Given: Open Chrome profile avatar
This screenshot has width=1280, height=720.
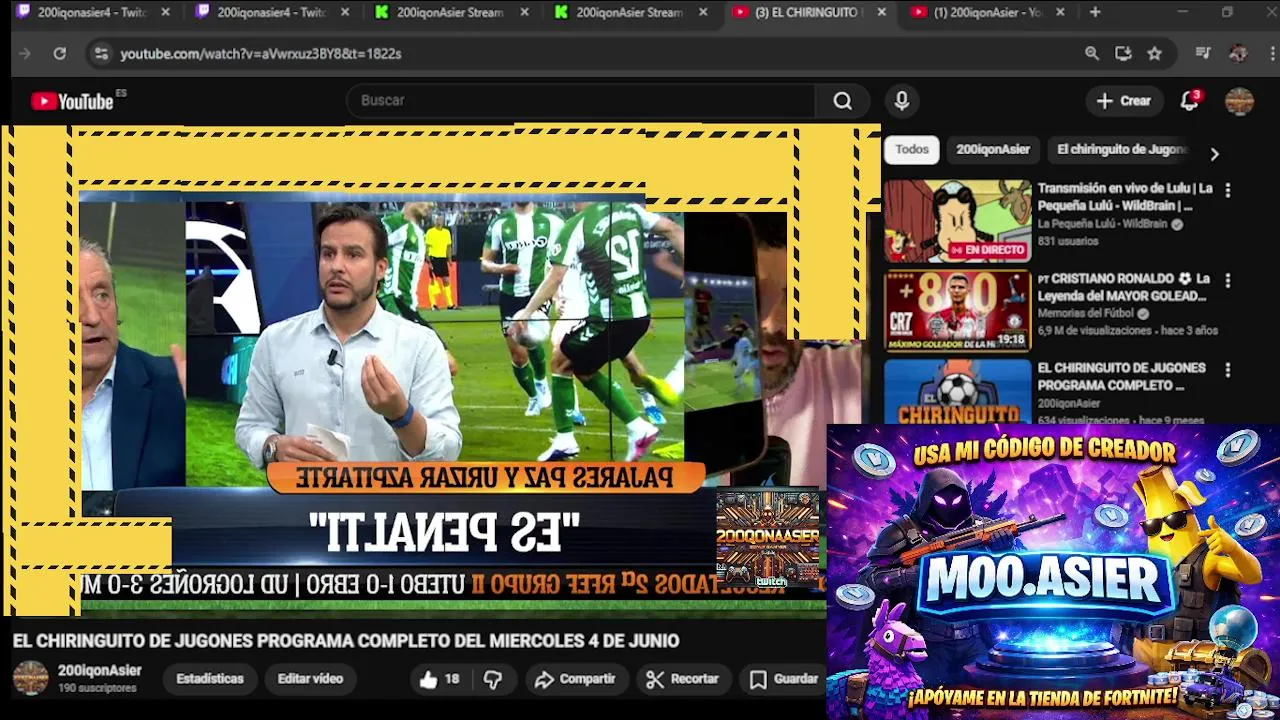Looking at the screenshot, I should pyautogui.click(x=1238, y=53).
